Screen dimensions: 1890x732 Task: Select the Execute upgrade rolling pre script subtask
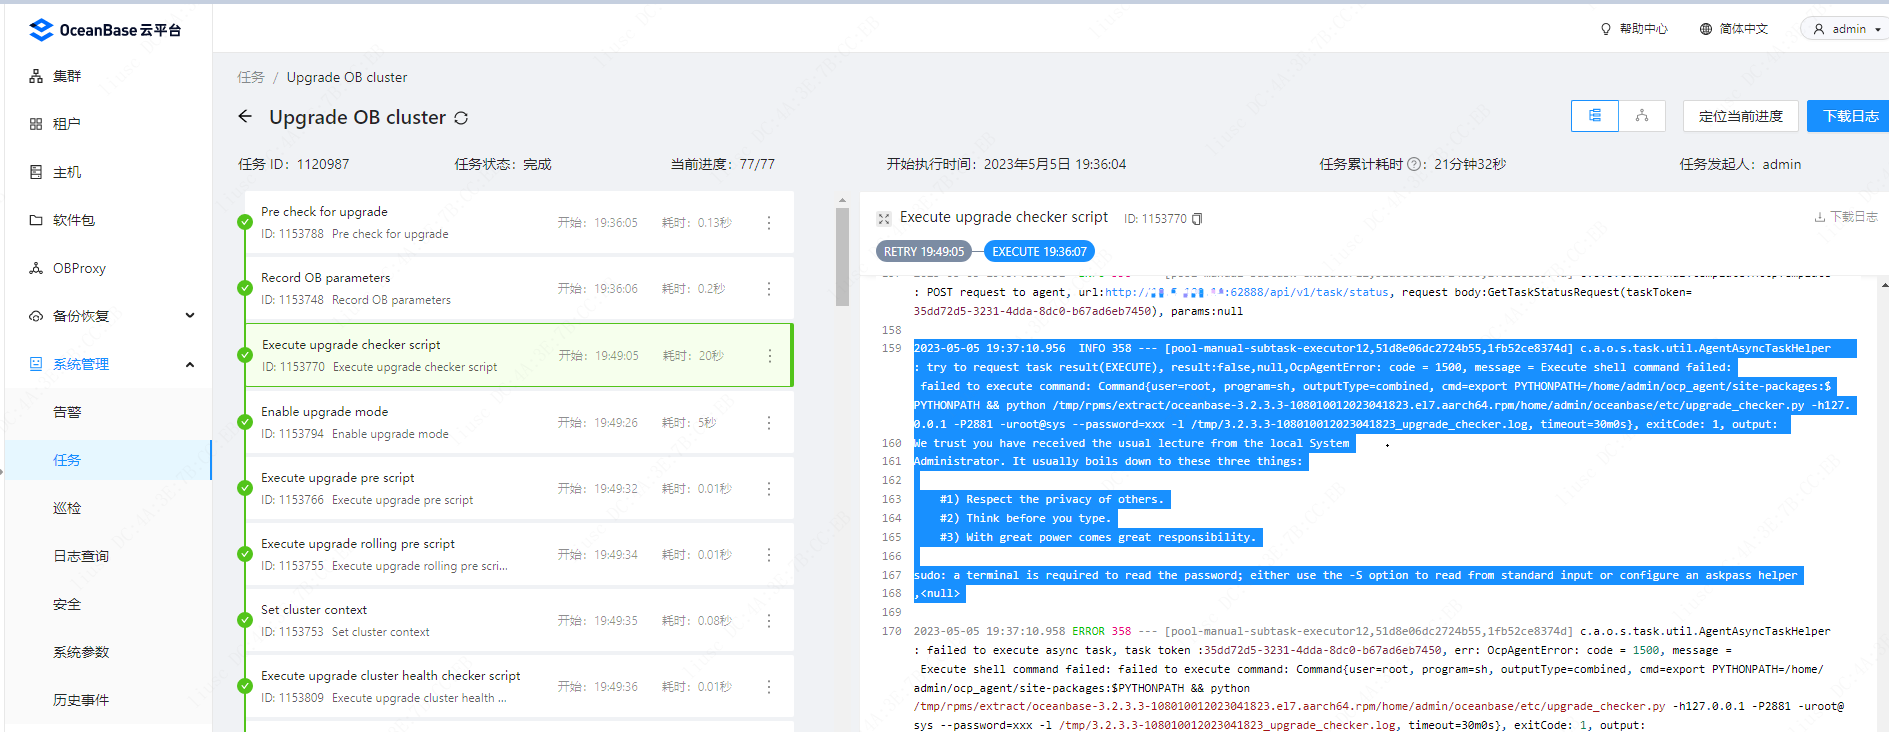pos(519,554)
